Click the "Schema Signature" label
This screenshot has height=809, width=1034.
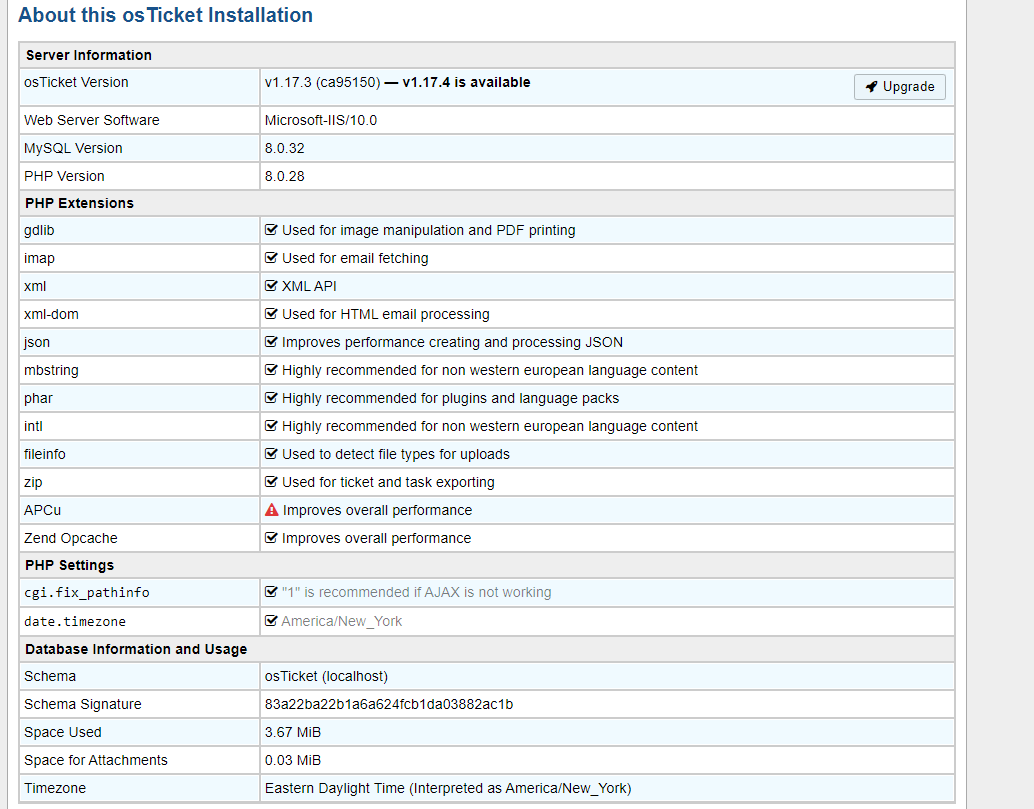coord(83,704)
